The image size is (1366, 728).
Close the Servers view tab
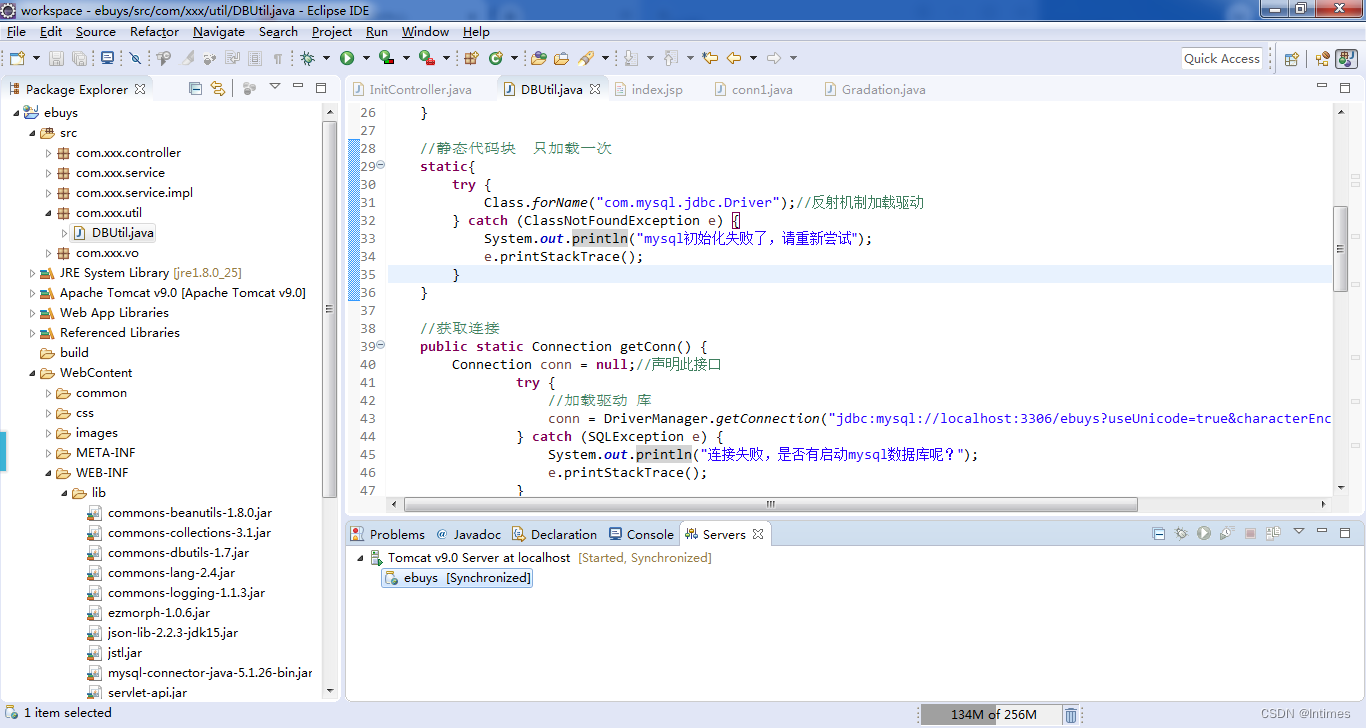point(758,534)
